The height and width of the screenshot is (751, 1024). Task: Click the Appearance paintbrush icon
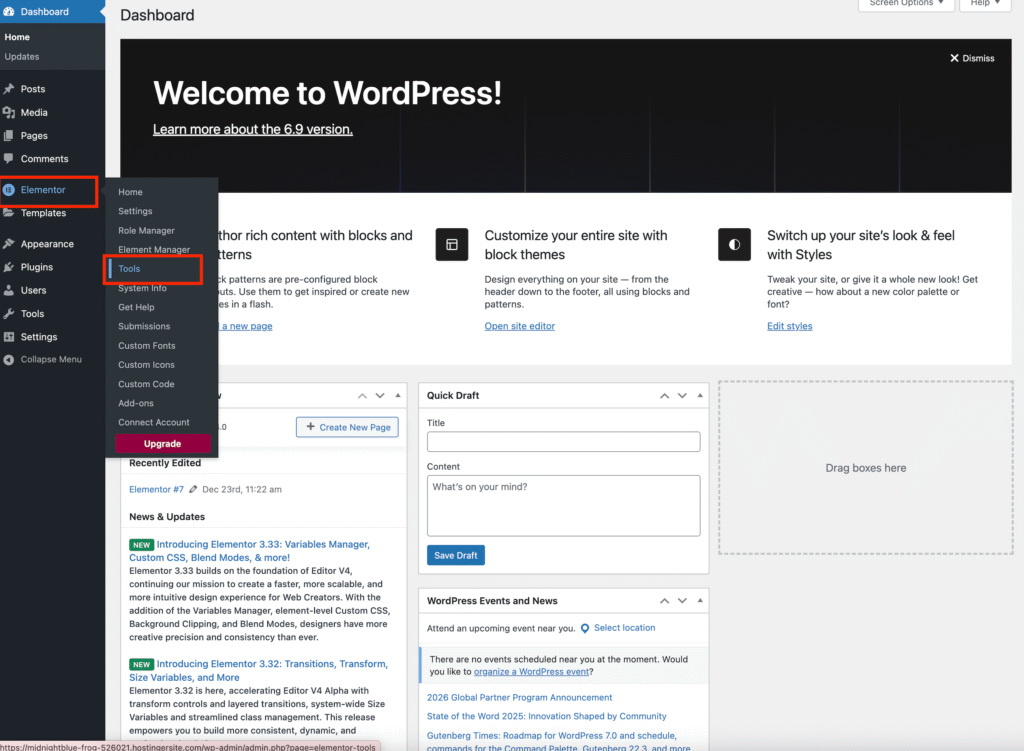click(x=9, y=244)
